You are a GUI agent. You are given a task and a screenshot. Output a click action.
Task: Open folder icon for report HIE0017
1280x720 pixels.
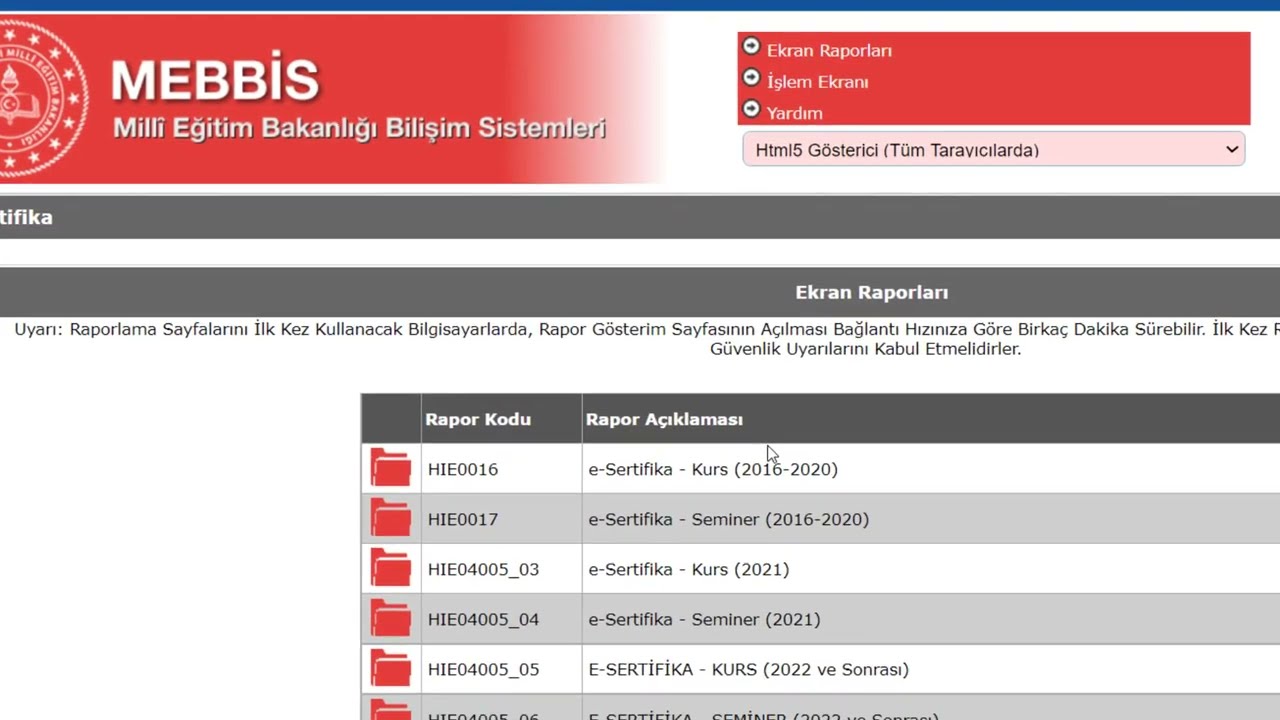[x=390, y=518]
